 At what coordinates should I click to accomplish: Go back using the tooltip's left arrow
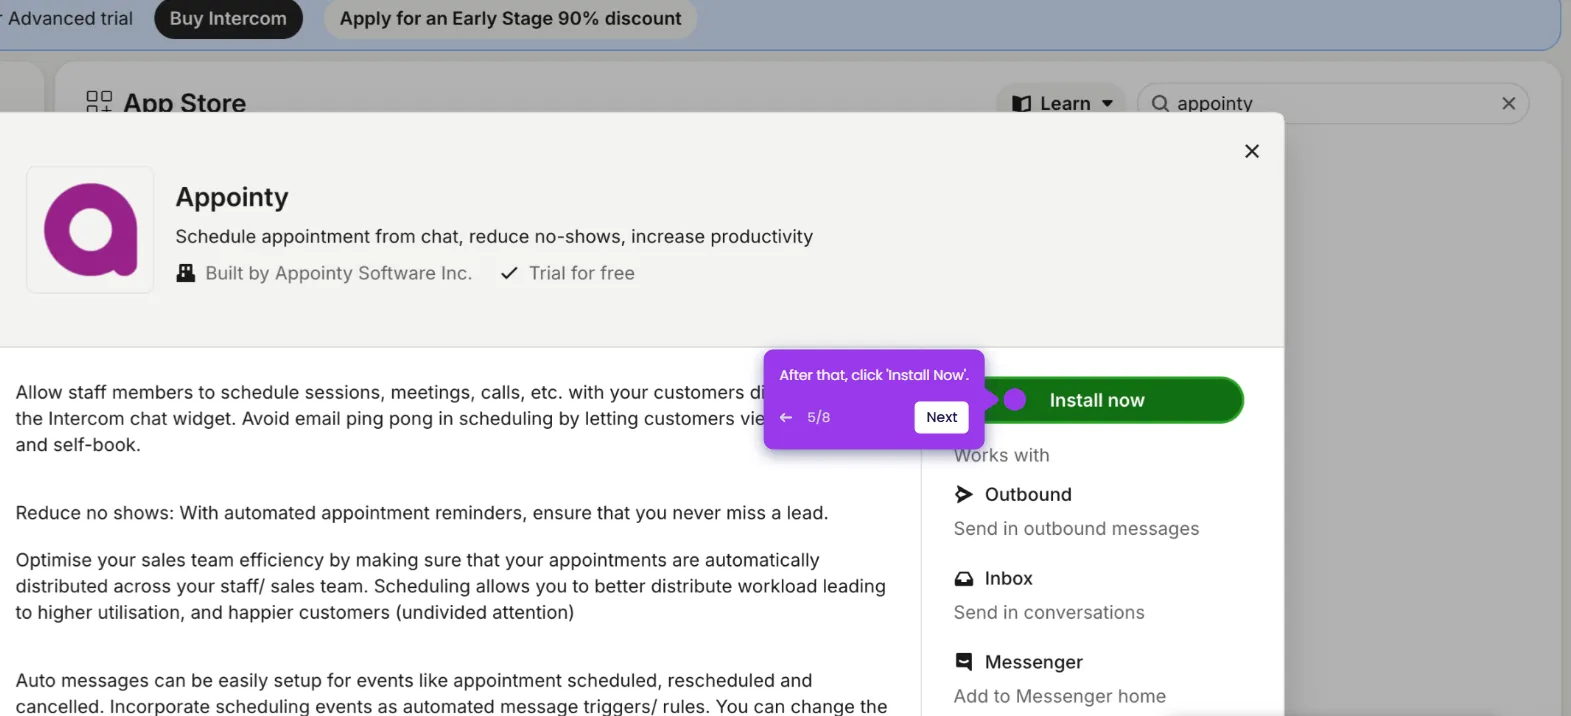[x=786, y=418]
